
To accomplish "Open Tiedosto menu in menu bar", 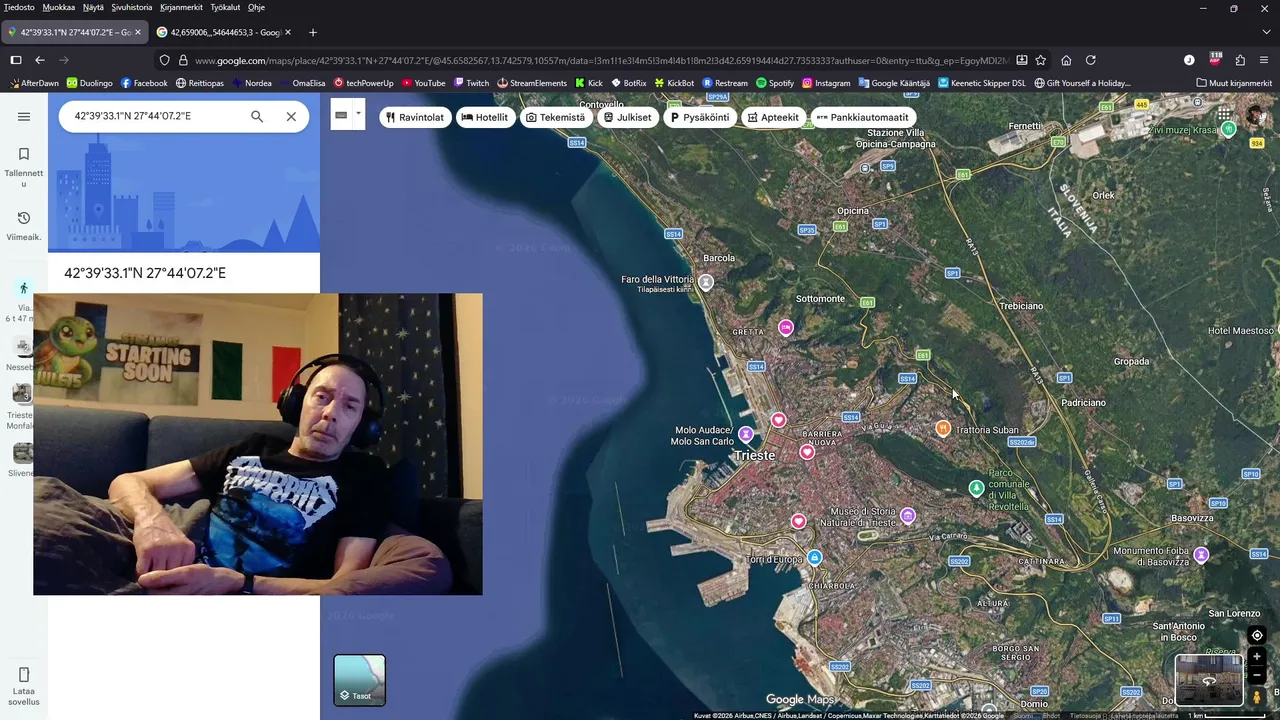I will pyautogui.click(x=19, y=7).
